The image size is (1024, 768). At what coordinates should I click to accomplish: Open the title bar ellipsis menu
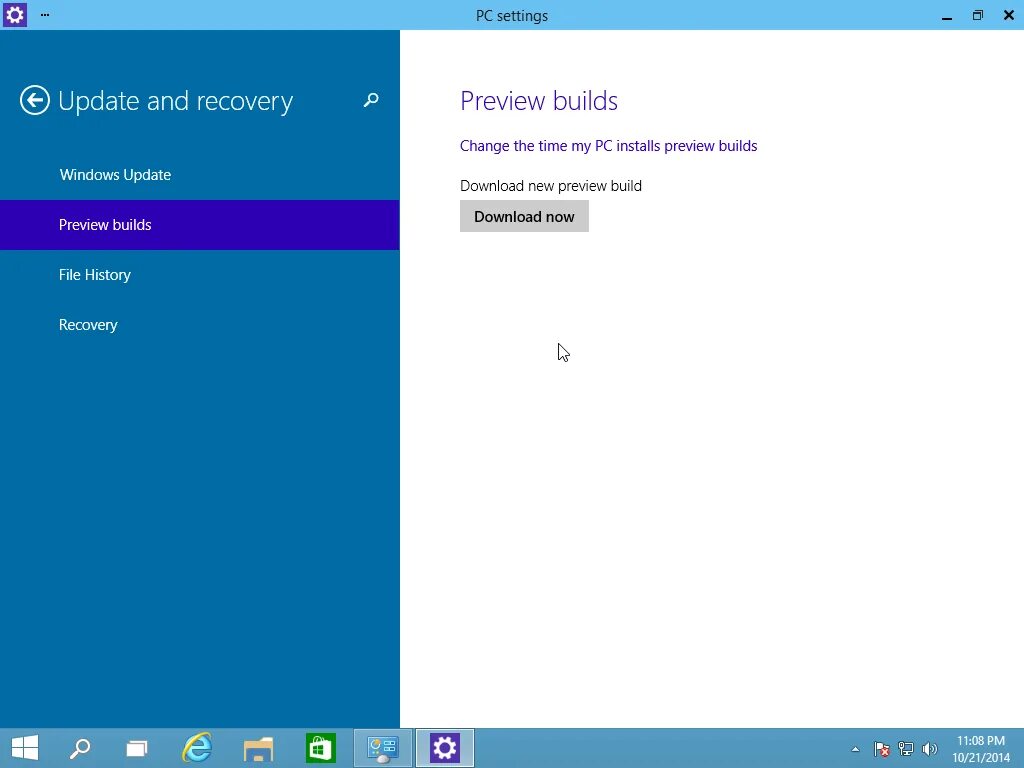pyautogui.click(x=44, y=15)
